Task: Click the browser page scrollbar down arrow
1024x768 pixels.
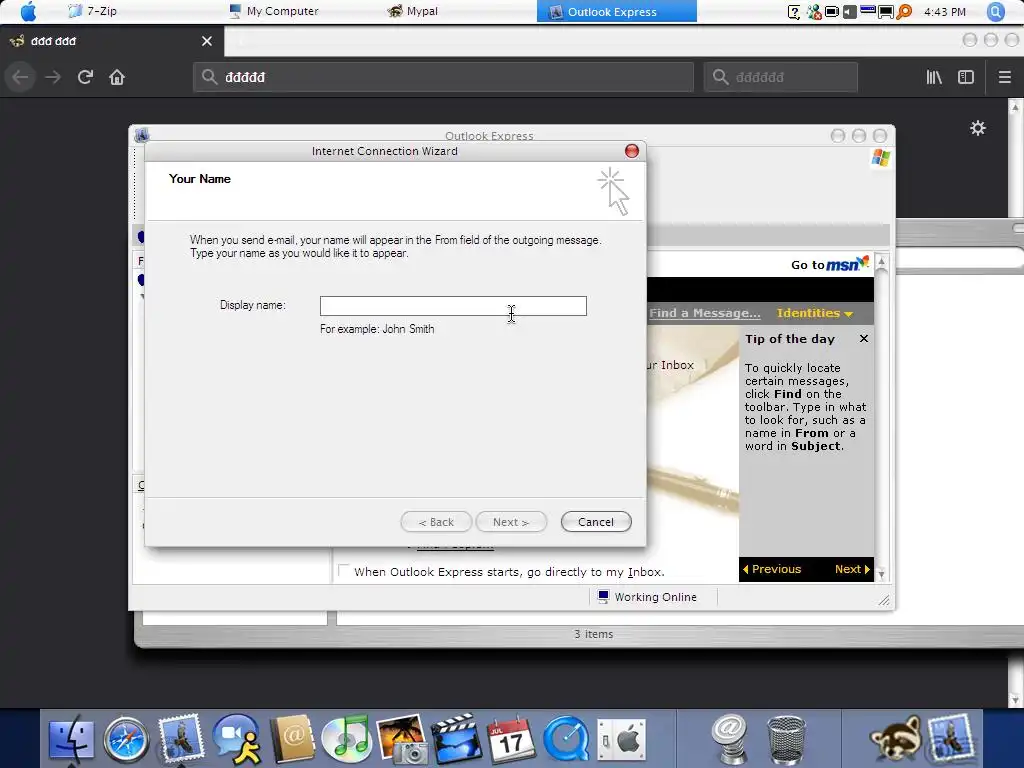Action: [x=1014, y=699]
